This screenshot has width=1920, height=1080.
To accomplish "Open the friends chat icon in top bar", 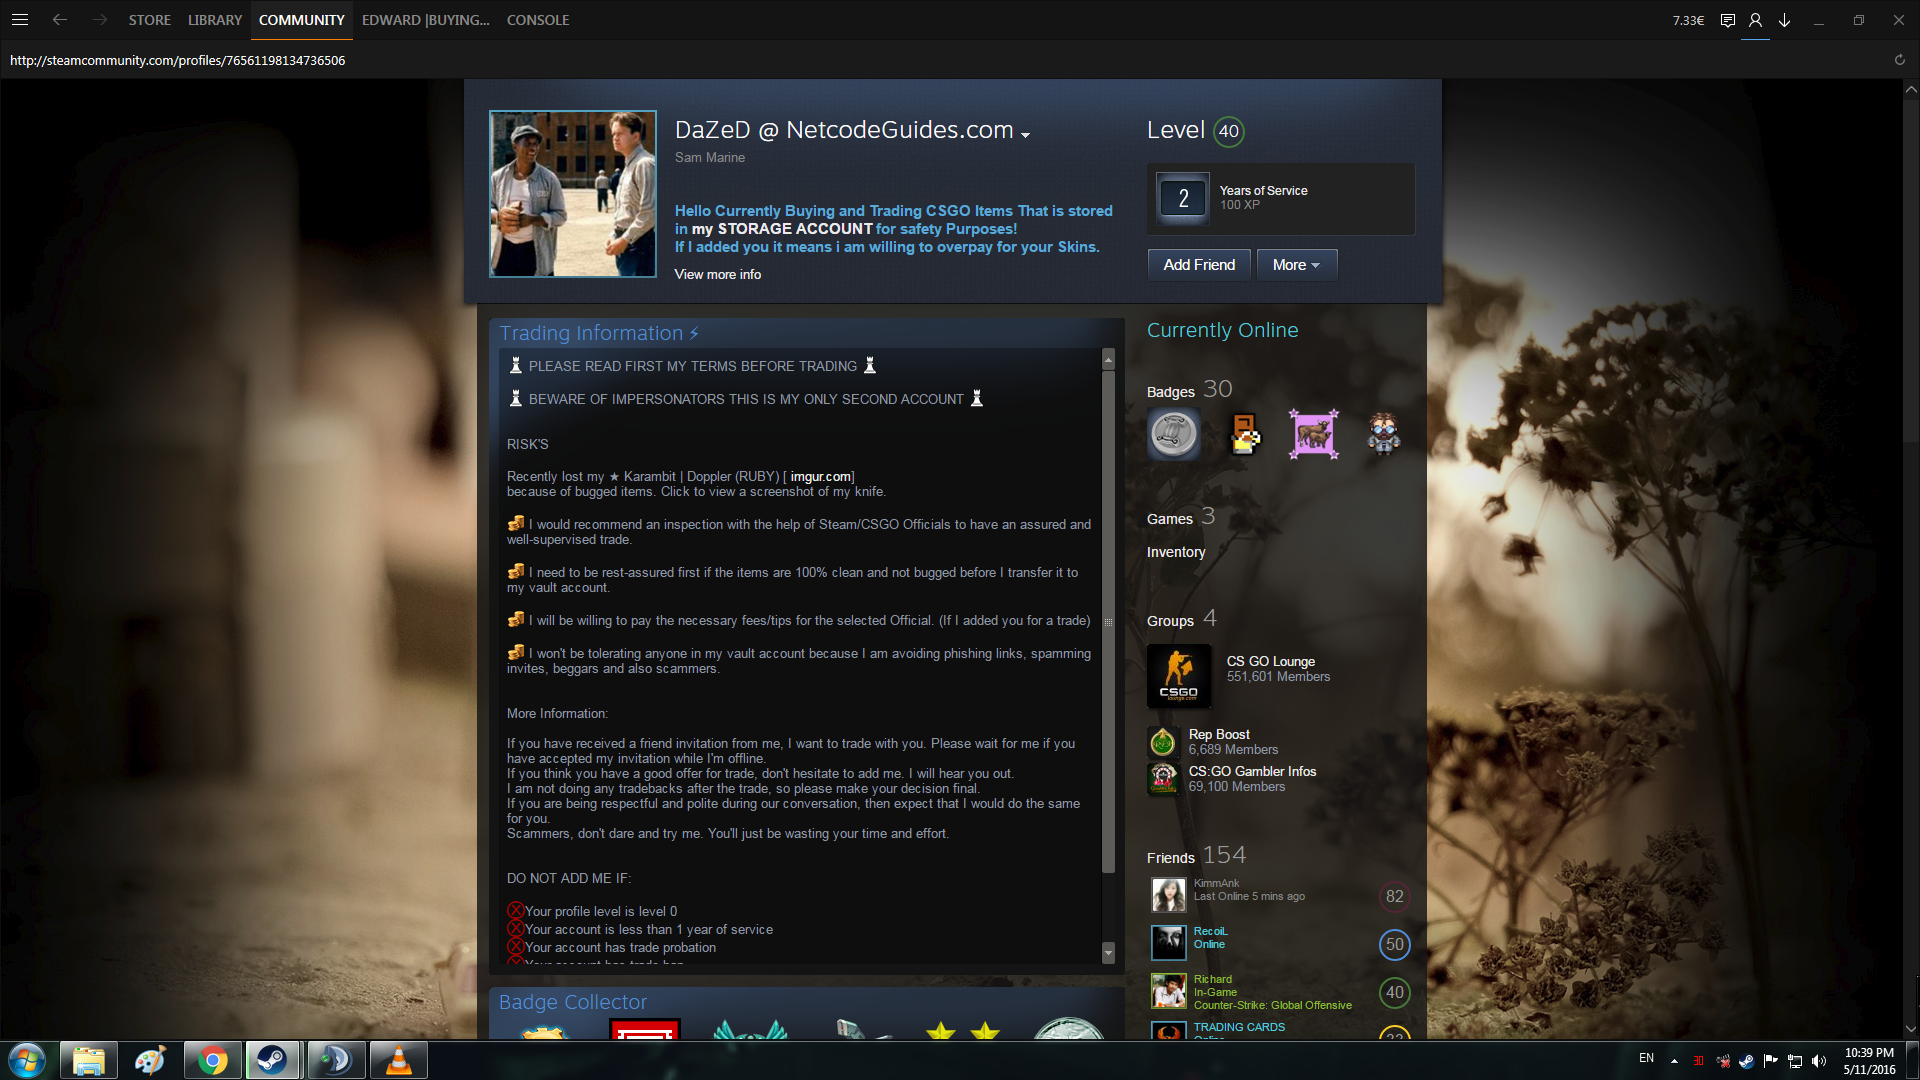I will click(x=1727, y=20).
